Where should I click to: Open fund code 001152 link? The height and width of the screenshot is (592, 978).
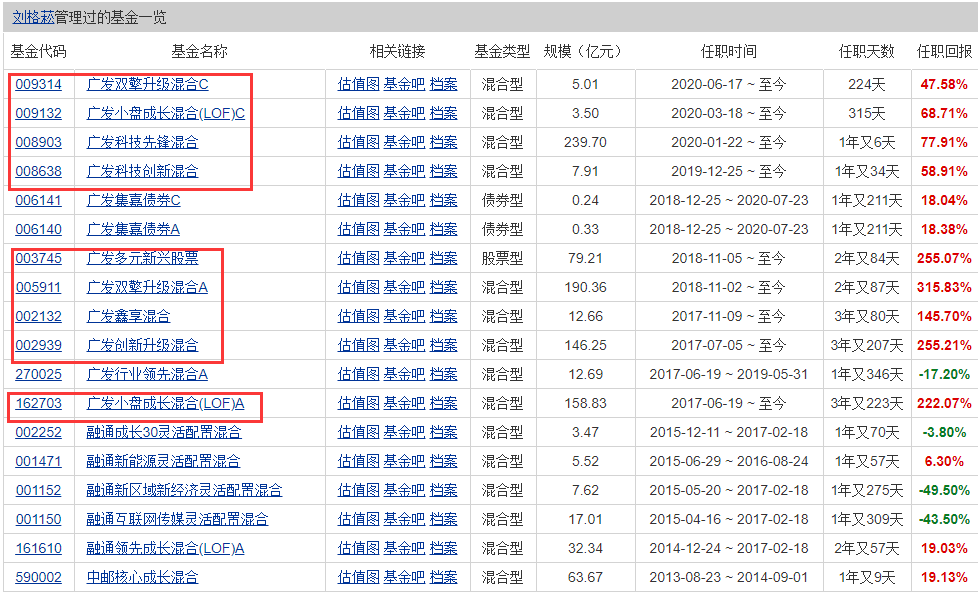tap(39, 490)
